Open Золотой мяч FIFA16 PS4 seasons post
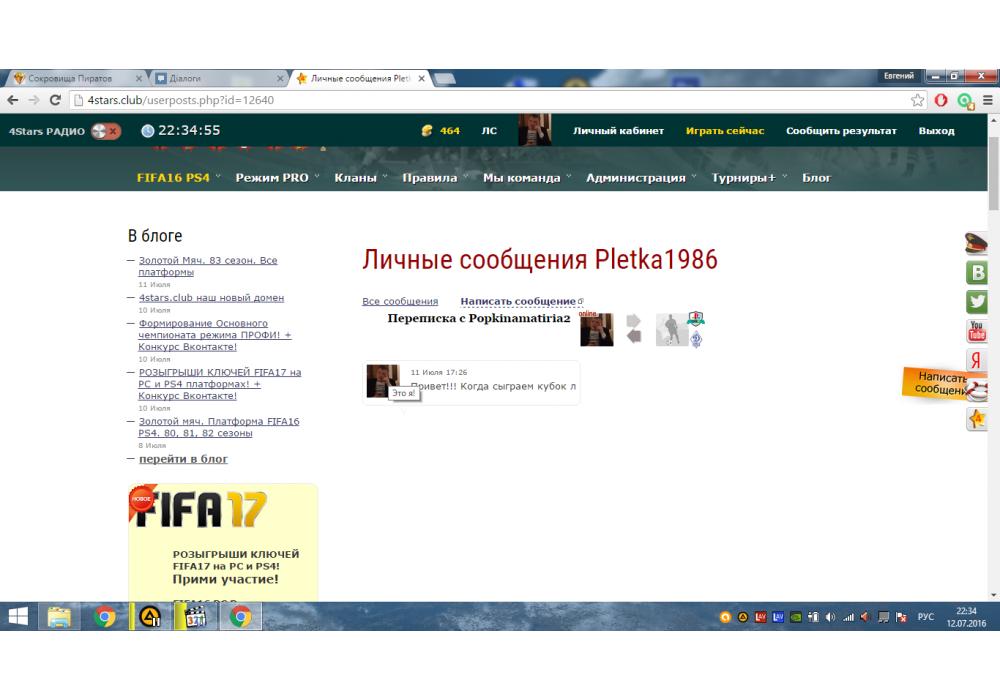Viewport: 1000px width, 700px height. [219, 427]
